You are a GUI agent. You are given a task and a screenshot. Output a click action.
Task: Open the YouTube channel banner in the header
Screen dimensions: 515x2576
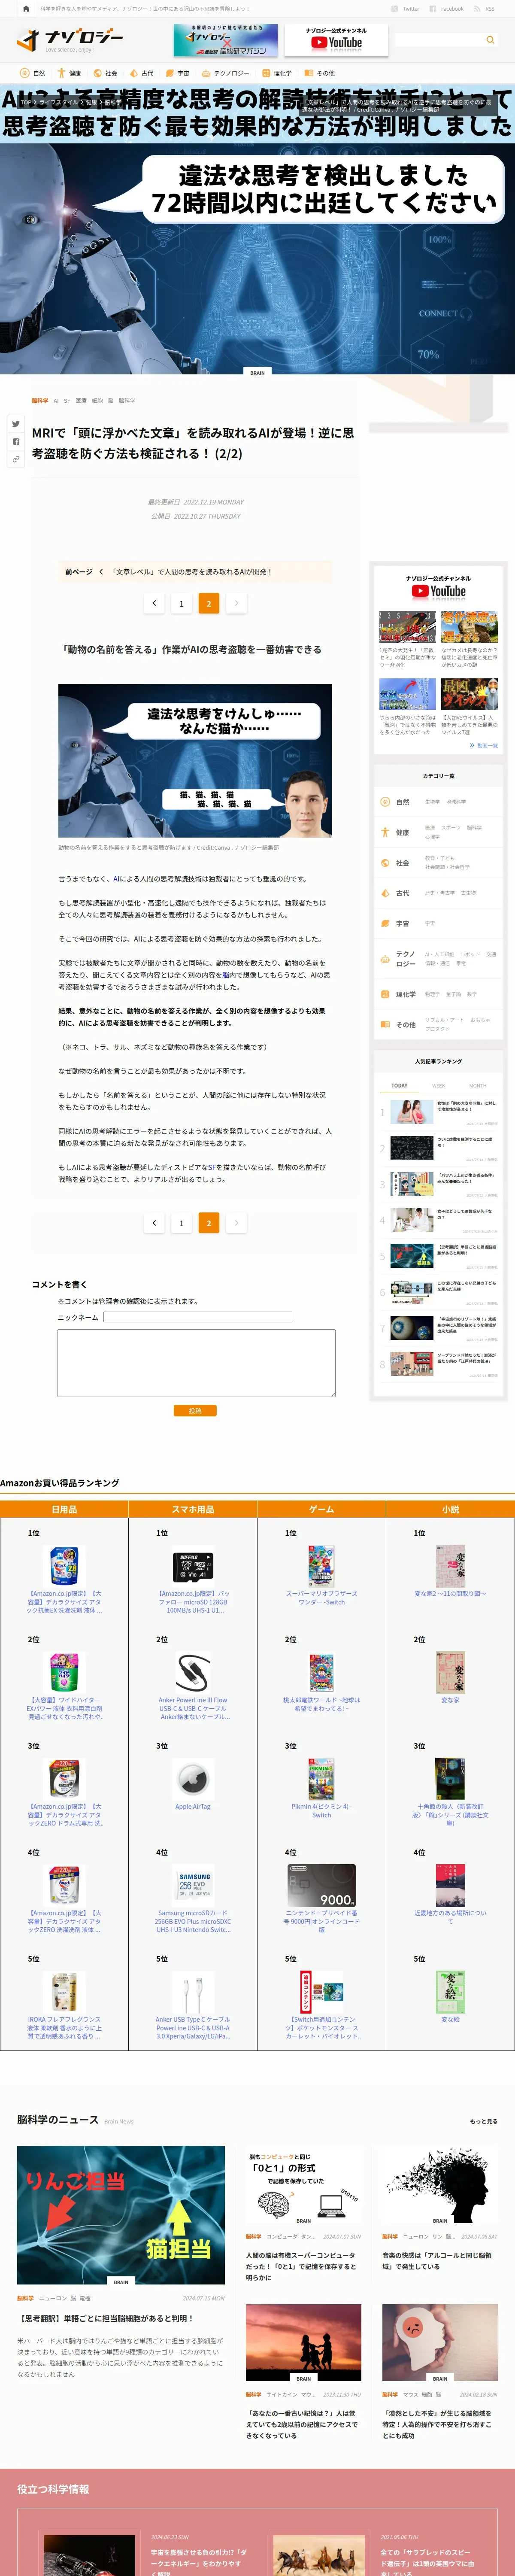click(336, 40)
